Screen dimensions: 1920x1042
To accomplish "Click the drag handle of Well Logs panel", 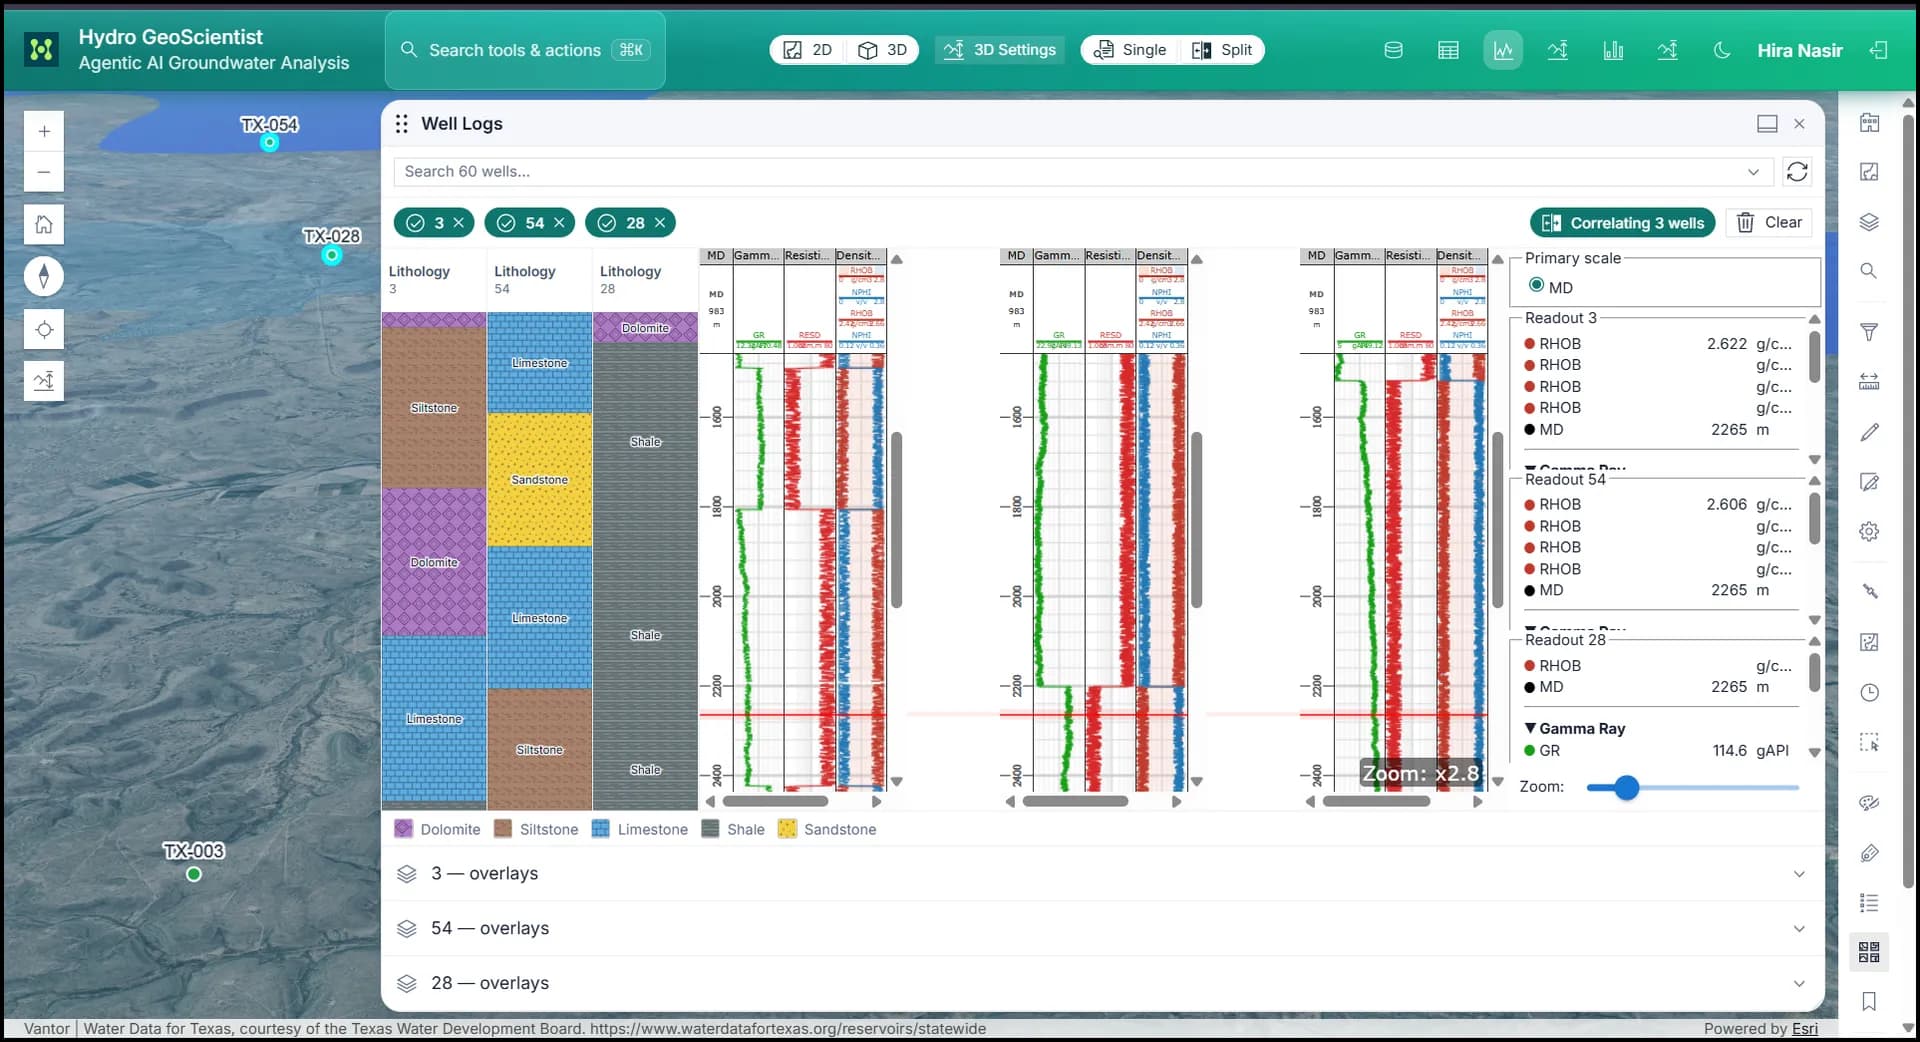I will [x=401, y=124].
